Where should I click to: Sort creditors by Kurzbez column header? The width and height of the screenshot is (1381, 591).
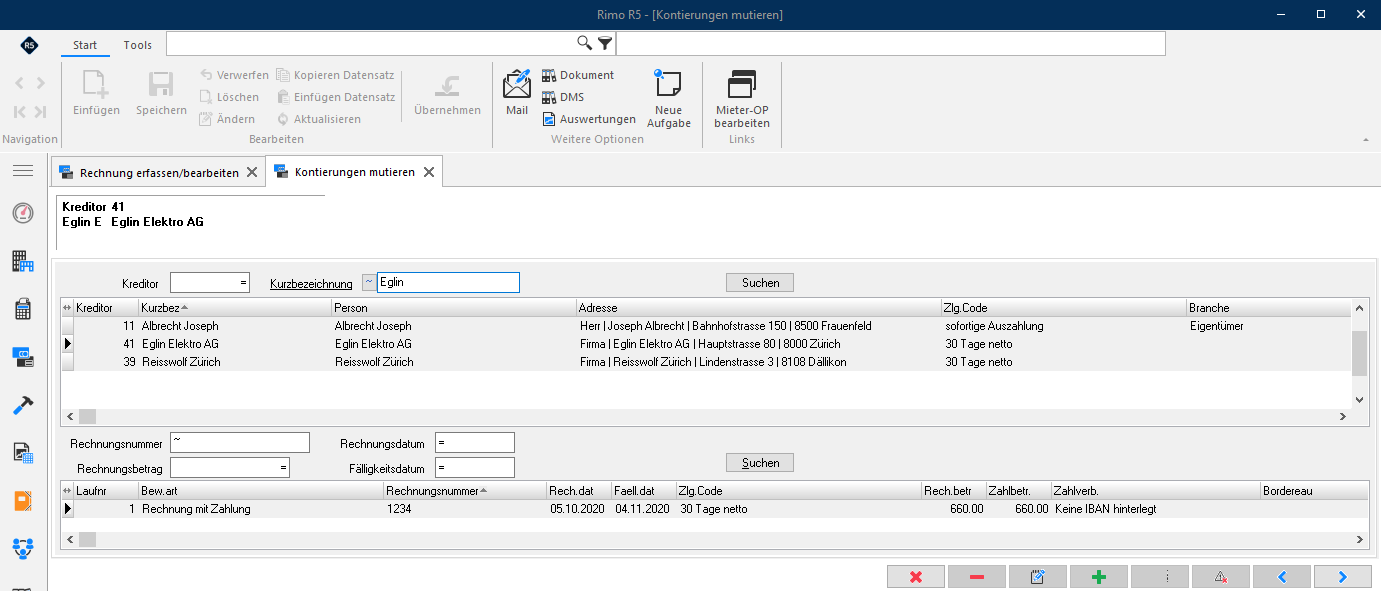pyautogui.click(x=234, y=308)
